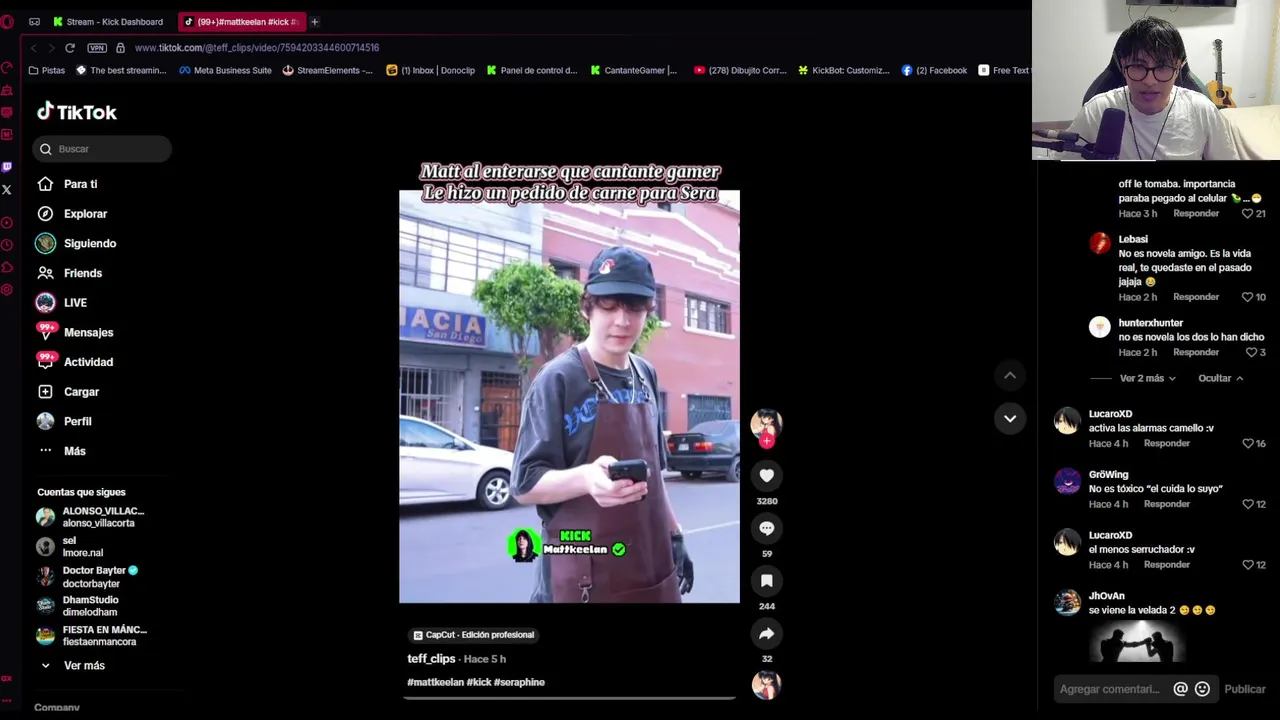Open Meta Business Suite bookmark
Screen dimensions: 1280x720
tap(225, 70)
